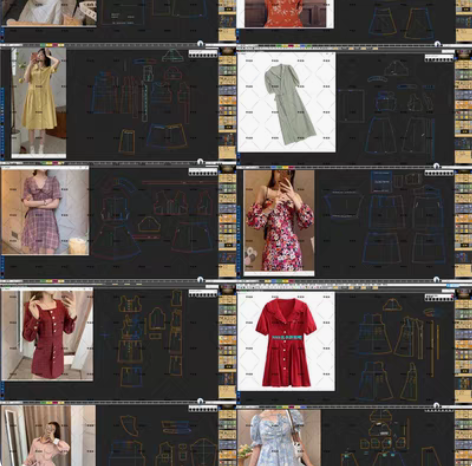Open the purple plaid dress photo
472x466 pixels.
click(45, 211)
